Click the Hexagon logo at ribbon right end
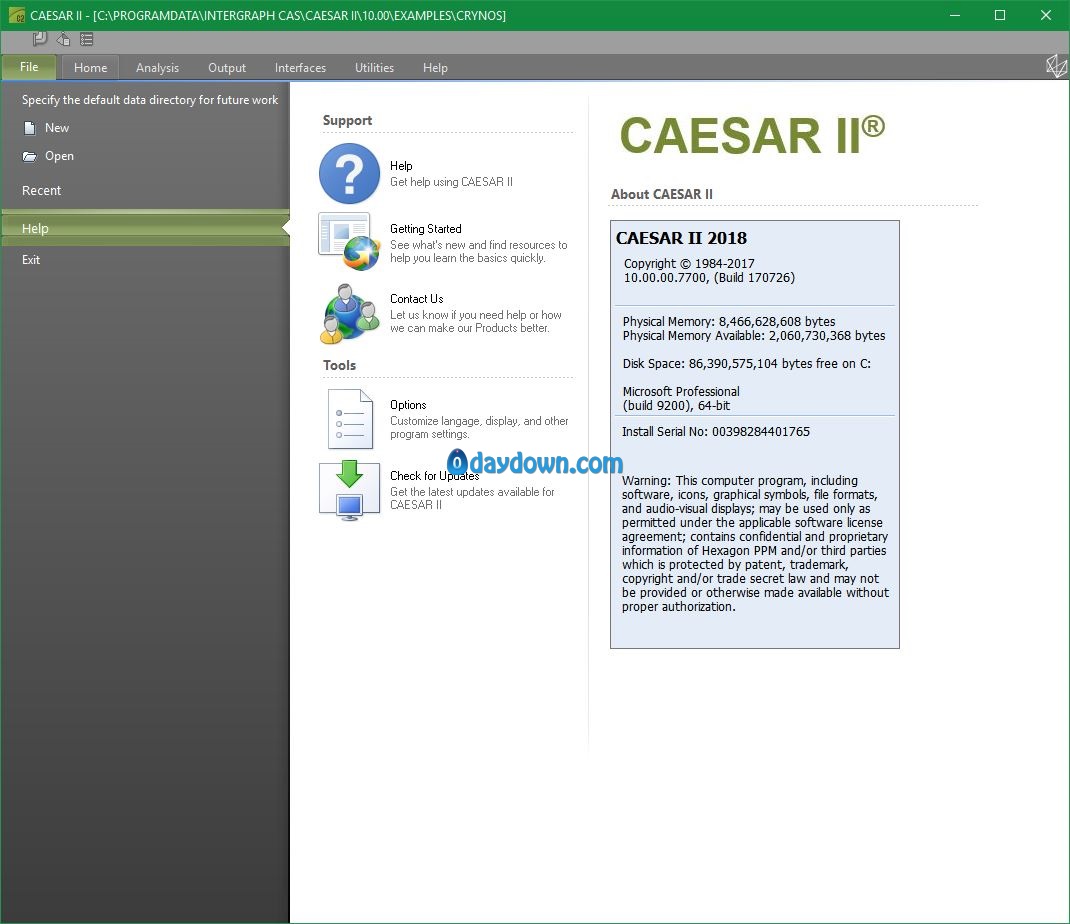Viewport: 1070px width, 924px height. pos(1056,66)
